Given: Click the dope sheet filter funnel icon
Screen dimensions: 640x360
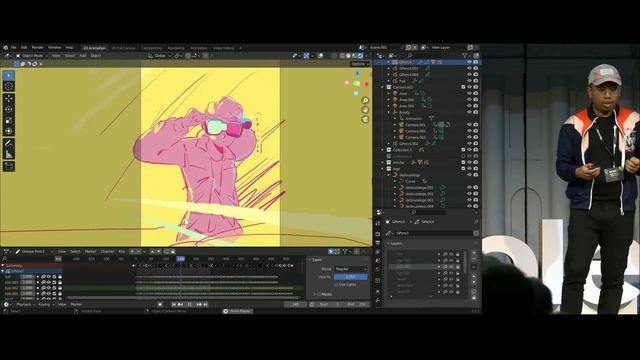Looking at the screenshot, I should [345, 252].
